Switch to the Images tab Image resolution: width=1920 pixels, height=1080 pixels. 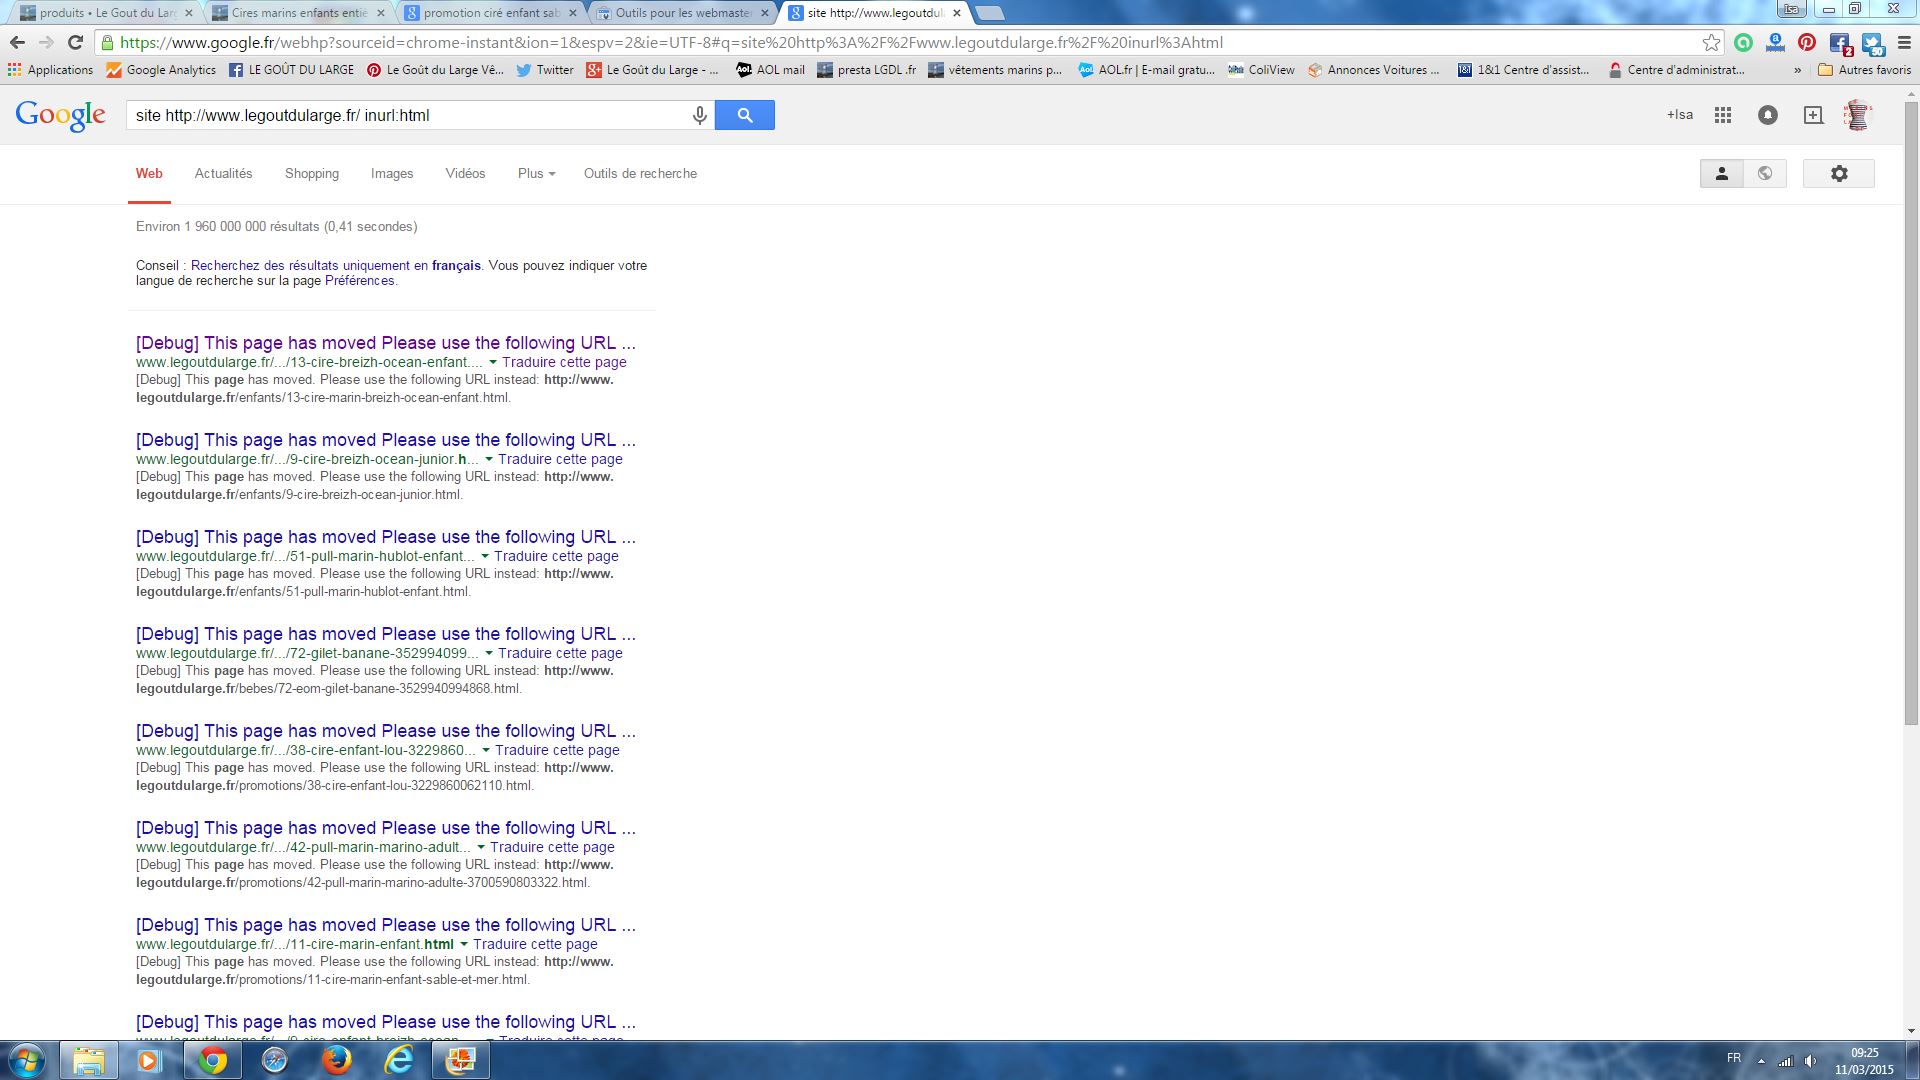coord(392,173)
